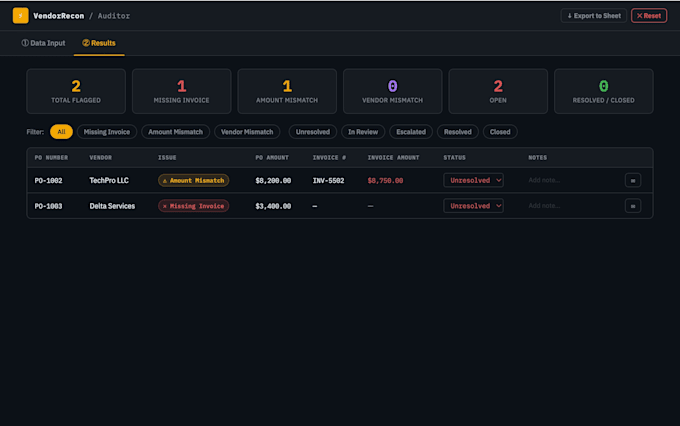Click Export to Sheet button
This screenshot has width=680, height=426.
(x=594, y=16)
